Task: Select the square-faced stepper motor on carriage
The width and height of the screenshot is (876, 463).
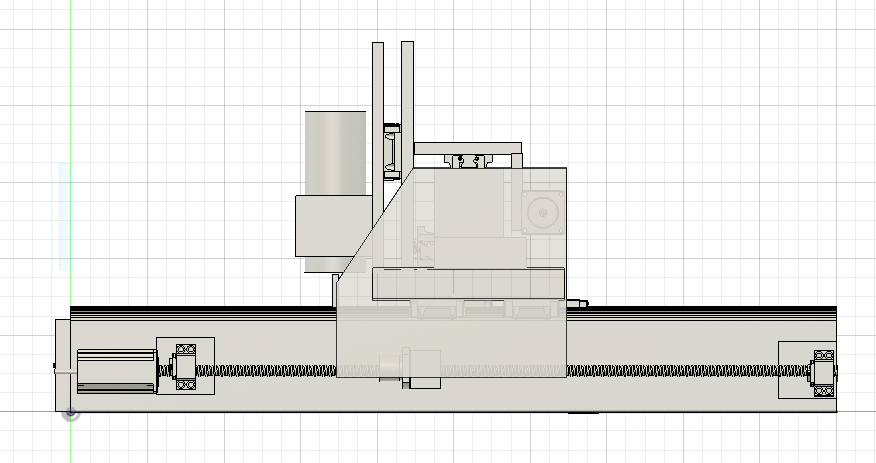Action: (543, 213)
